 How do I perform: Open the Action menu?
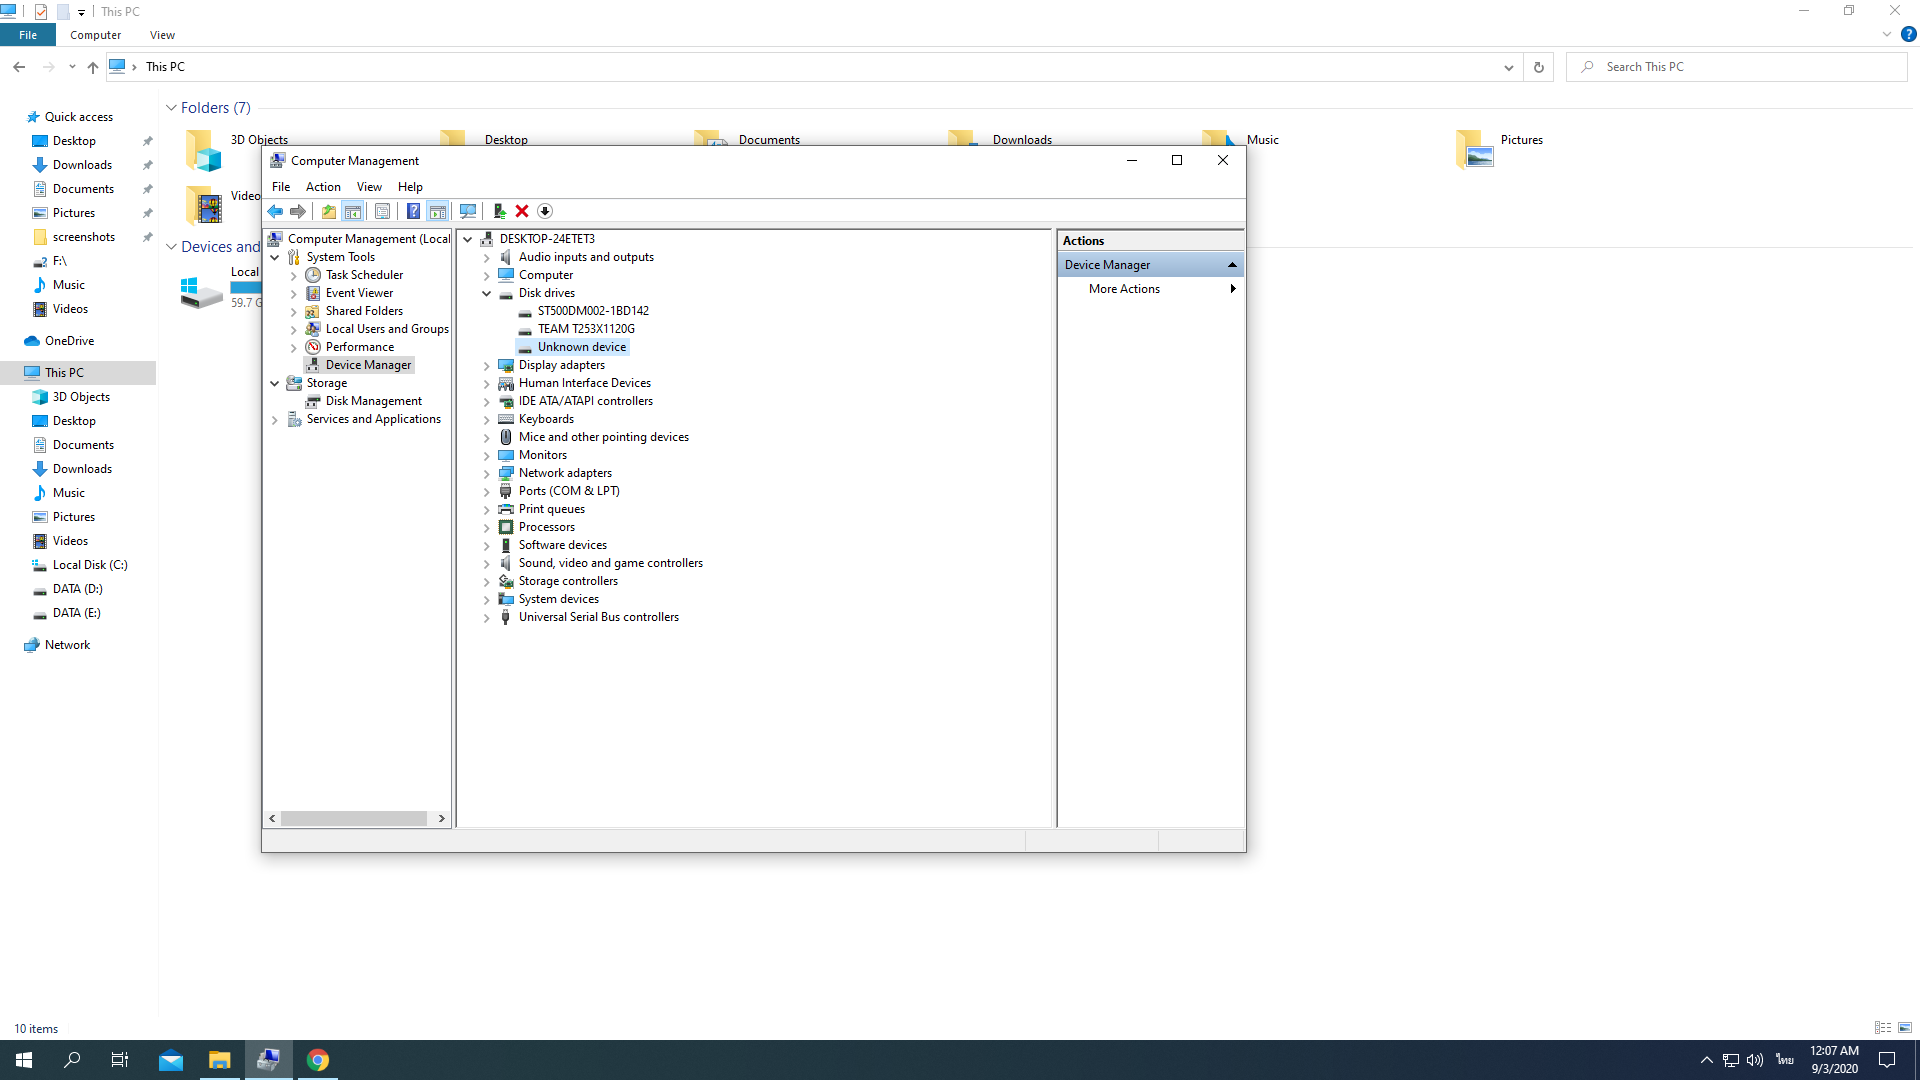323,187
